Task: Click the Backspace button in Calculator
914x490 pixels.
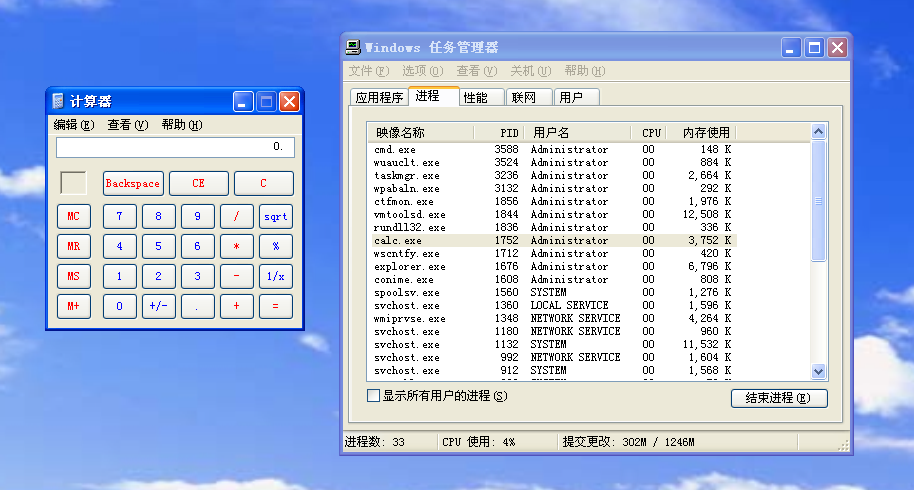Action: click(133, 184)
